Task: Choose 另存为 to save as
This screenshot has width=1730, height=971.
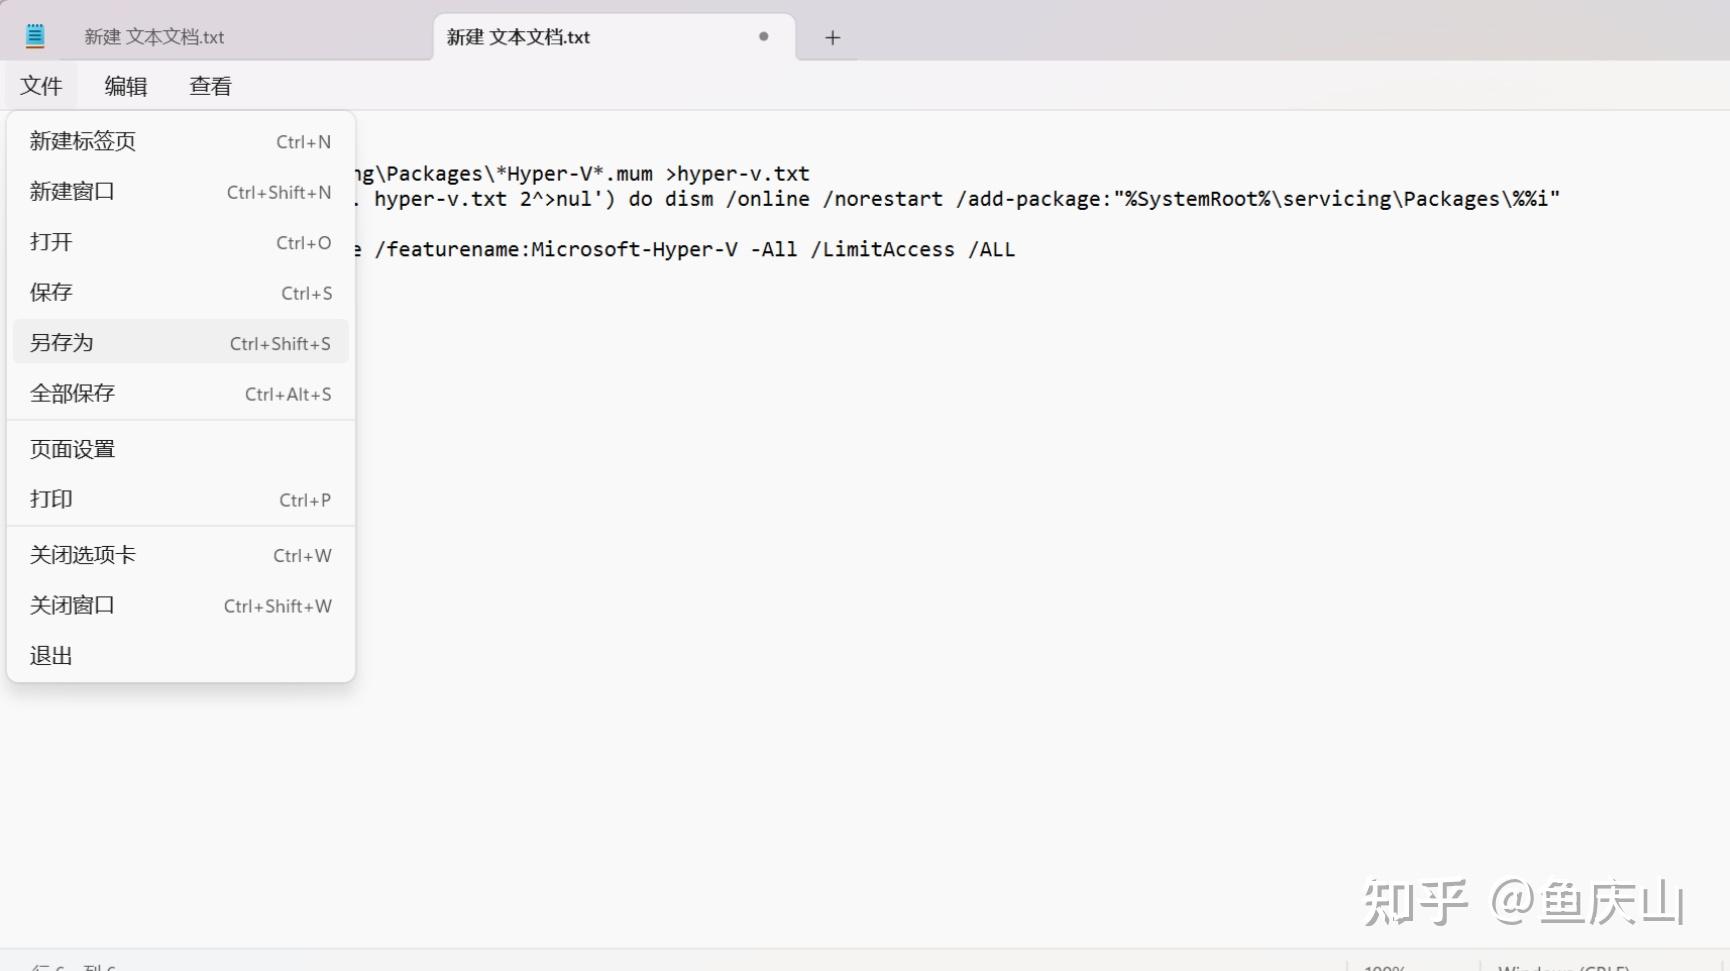Action: click(181, 343)
